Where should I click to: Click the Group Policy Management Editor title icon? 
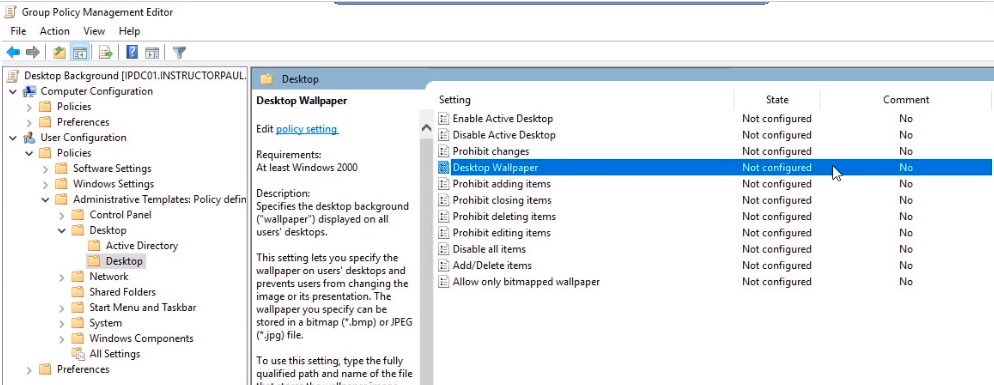[11, 12]
